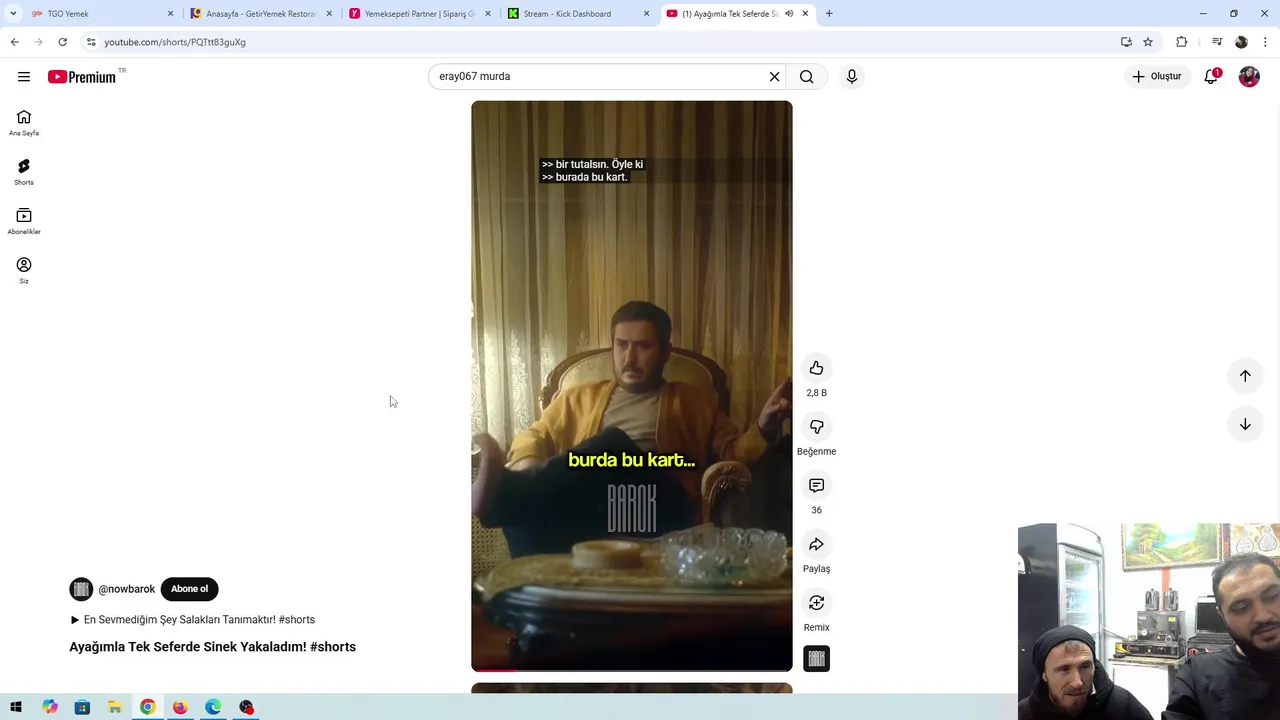Go back in browser history
The image size is (1280, 720).
14,42
